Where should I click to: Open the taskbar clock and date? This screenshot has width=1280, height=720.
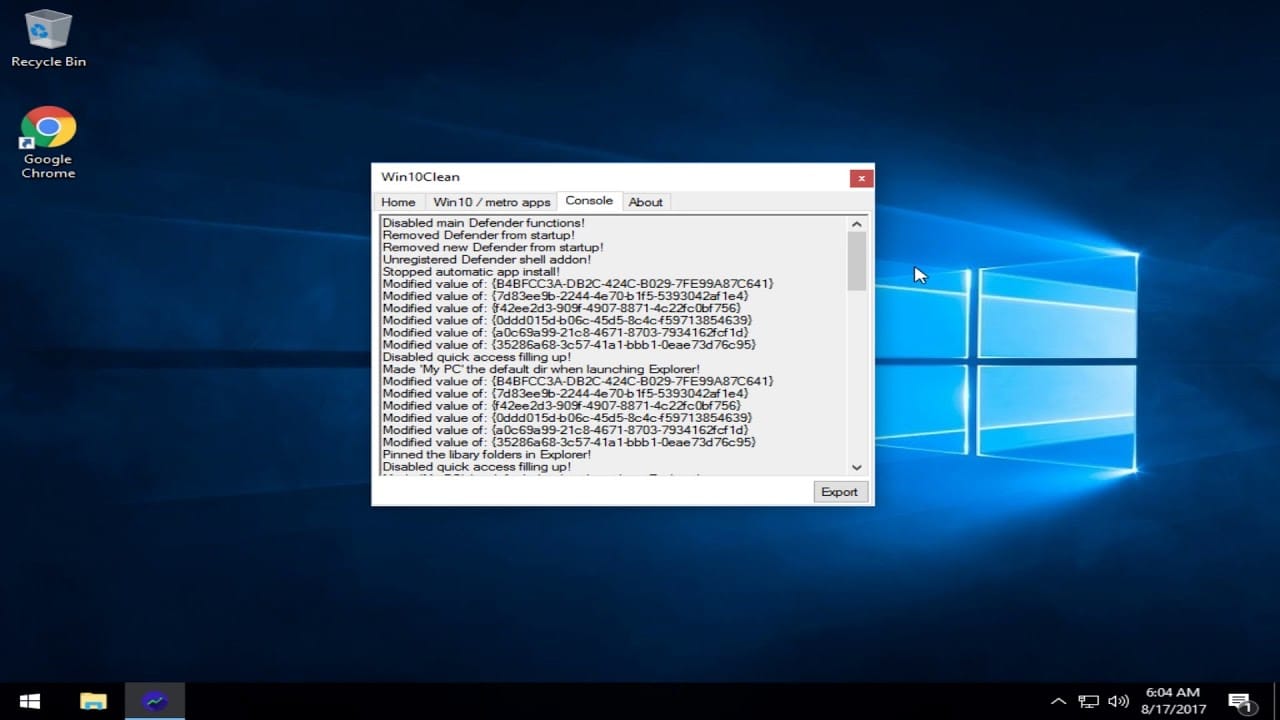(1172, 701)
